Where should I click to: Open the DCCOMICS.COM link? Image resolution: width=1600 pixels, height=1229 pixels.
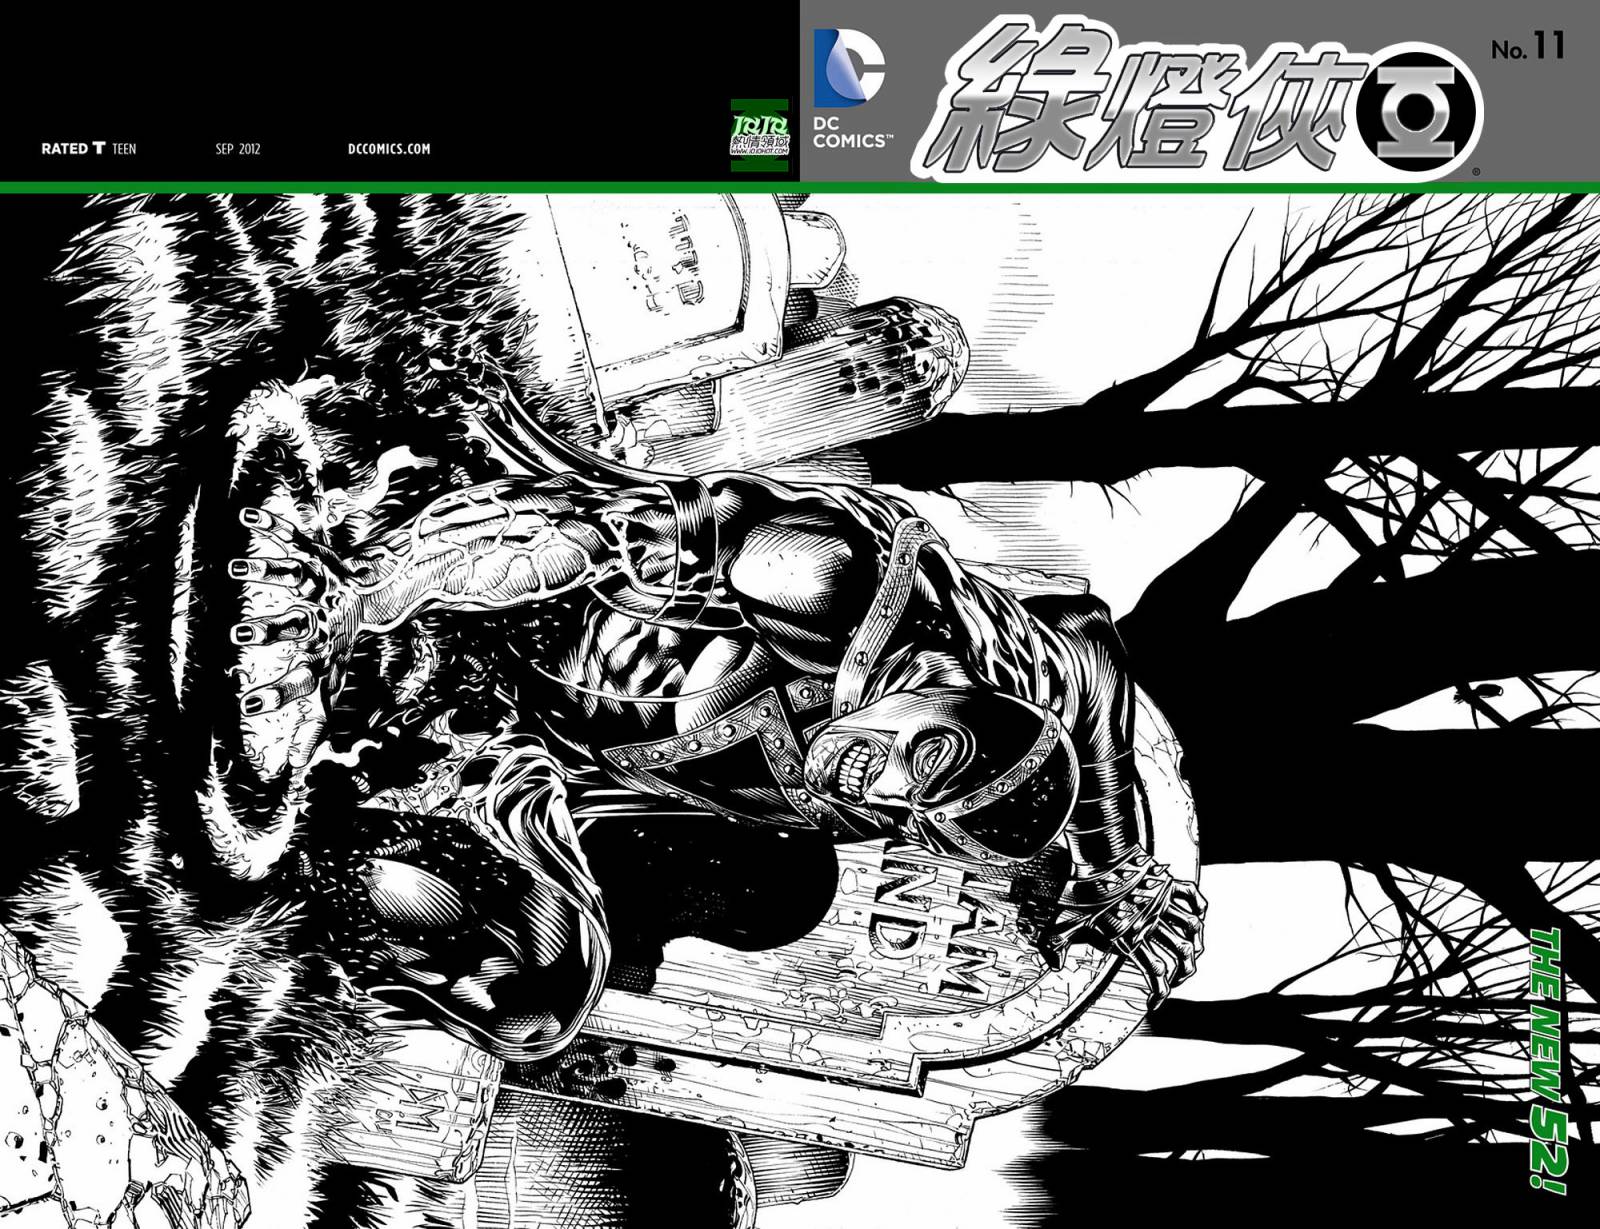[x=389, y=149]
